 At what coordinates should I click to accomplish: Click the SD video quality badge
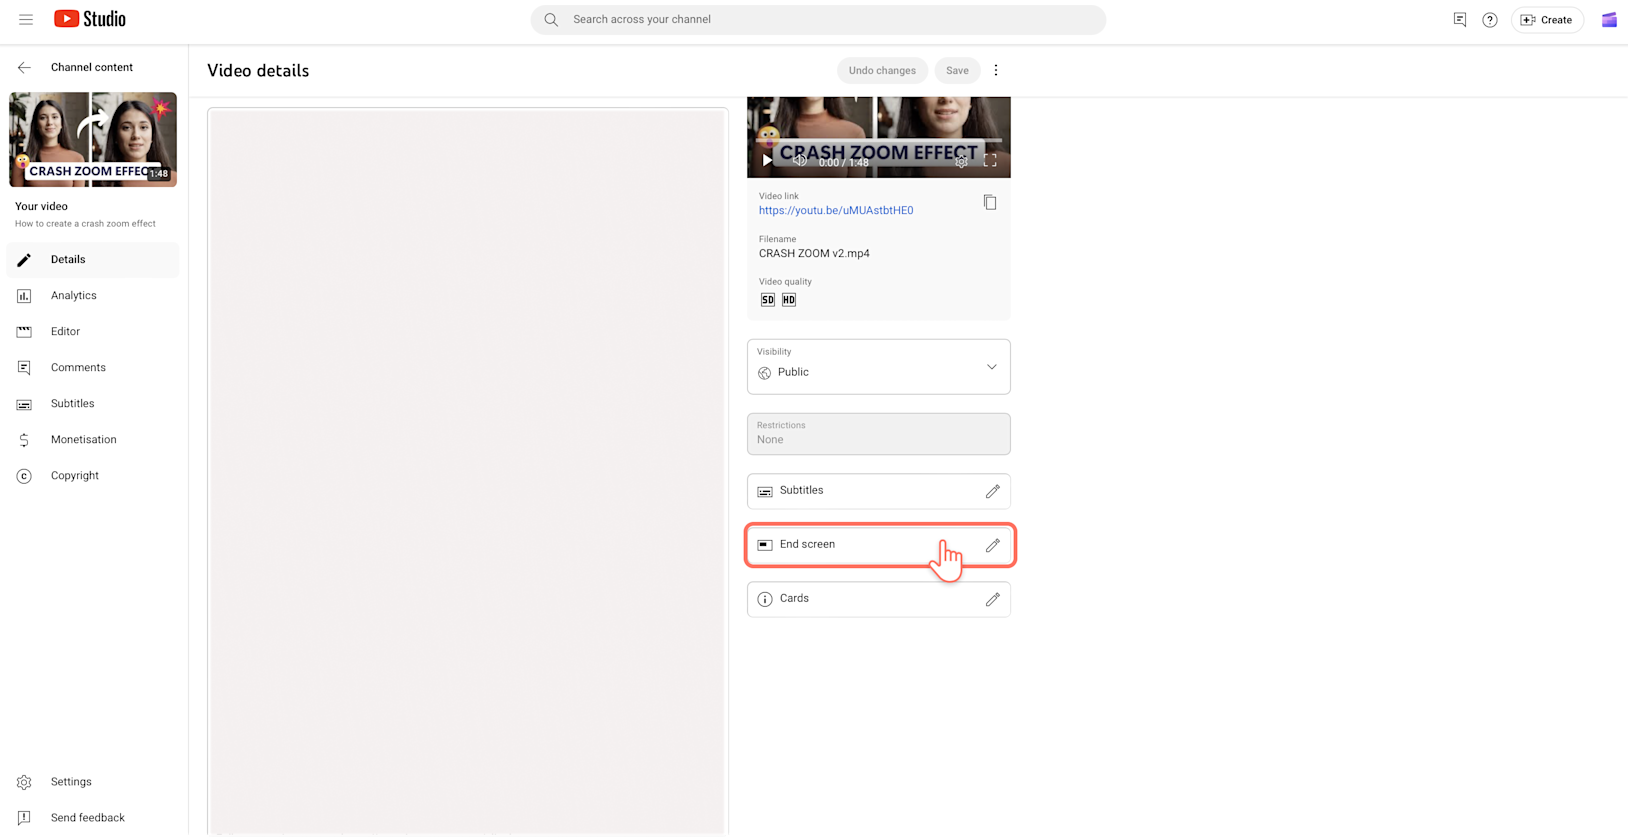[768, 300]
